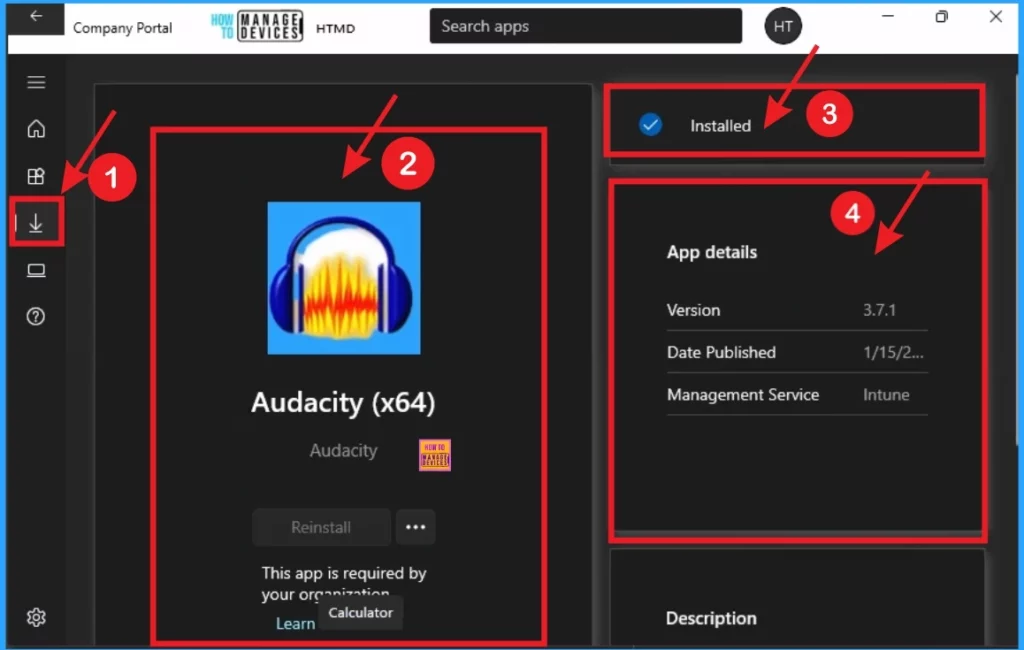
Task: Click the Audacity (x64) app title
Action: point(344,402)
